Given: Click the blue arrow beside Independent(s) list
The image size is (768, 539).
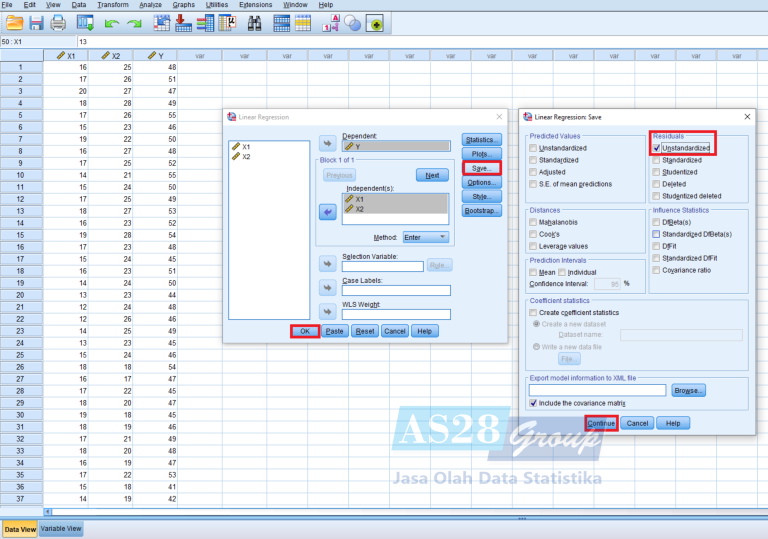Looking at the screenshot, I should (327, 212).
